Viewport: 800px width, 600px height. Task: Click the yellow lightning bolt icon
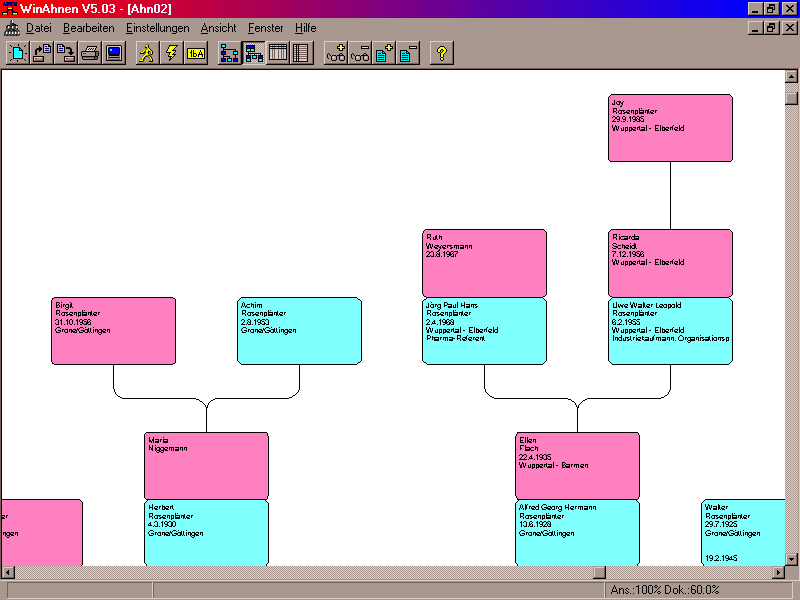tap(171, 53)
